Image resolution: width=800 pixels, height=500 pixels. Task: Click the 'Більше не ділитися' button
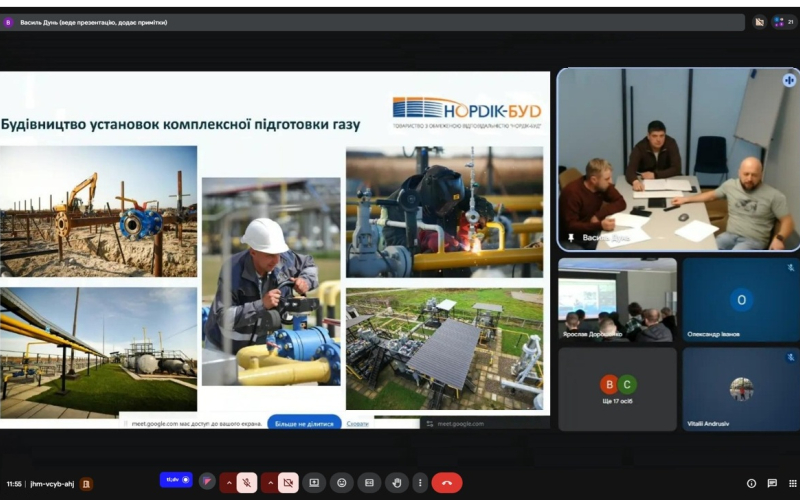pos(304,423)
